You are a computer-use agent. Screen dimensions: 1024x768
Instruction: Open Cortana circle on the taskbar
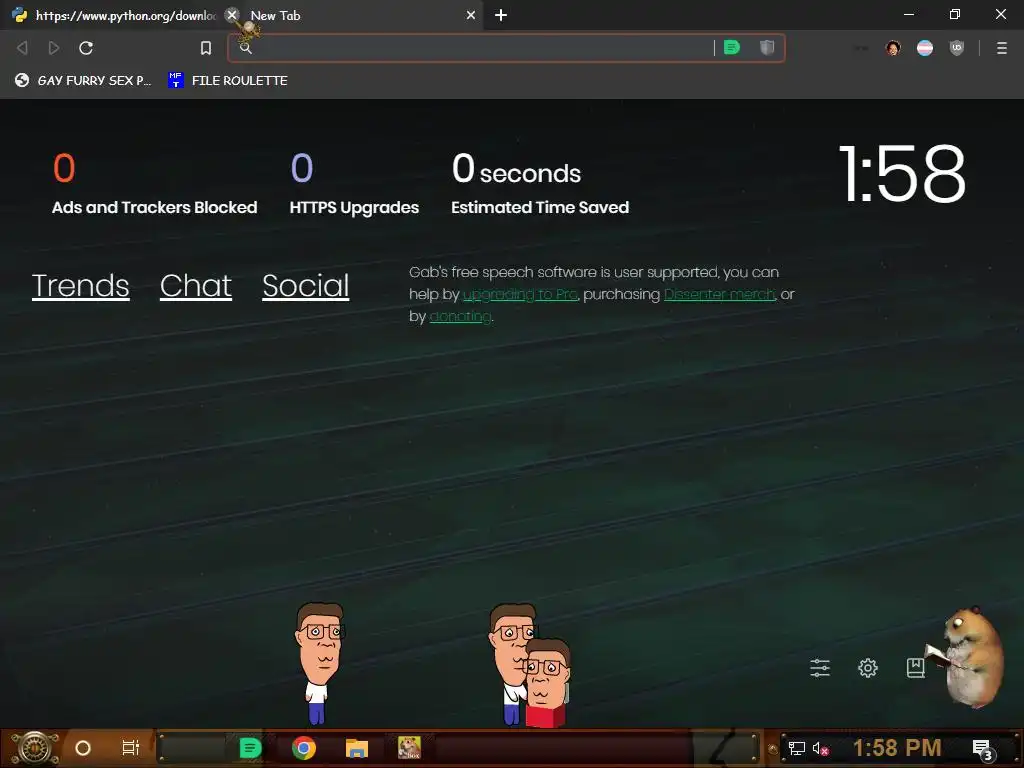pyautogui.click(x=83, y=748)
